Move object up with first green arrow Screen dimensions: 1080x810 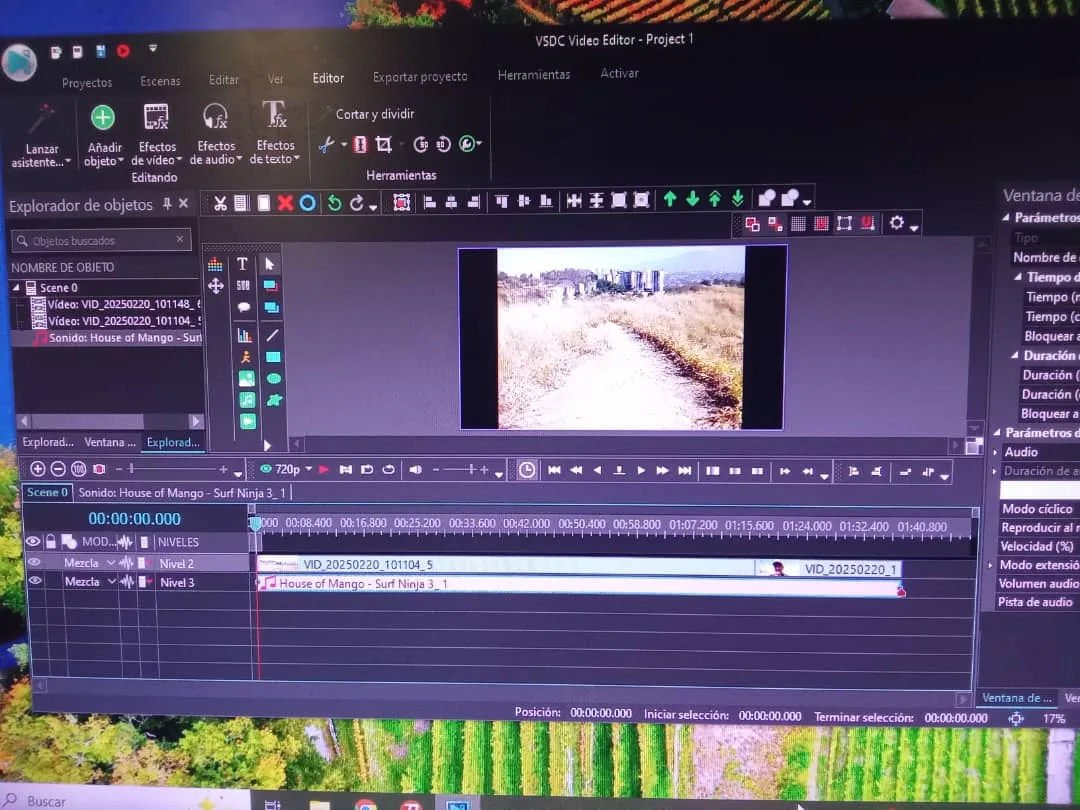pos(669,199)
